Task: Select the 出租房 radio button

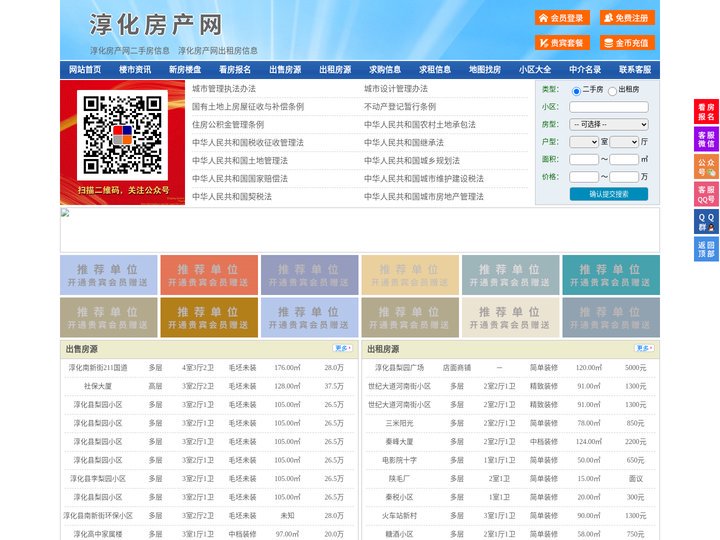Action: click(x=612, y=91)
